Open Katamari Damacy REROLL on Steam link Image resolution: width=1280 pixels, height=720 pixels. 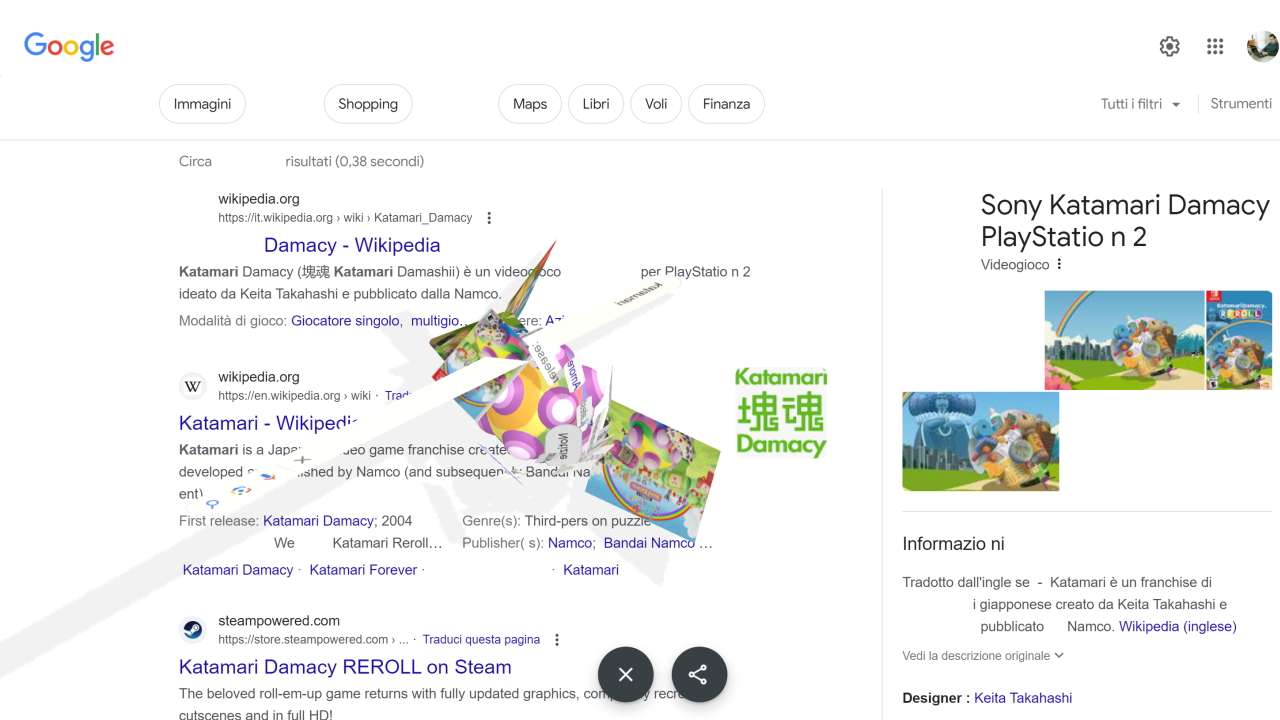point(345,667)
